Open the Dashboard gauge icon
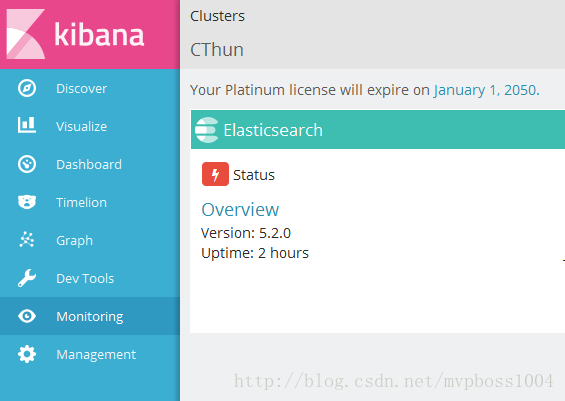This screenshot has height=401, width=565. click(27, 164)
